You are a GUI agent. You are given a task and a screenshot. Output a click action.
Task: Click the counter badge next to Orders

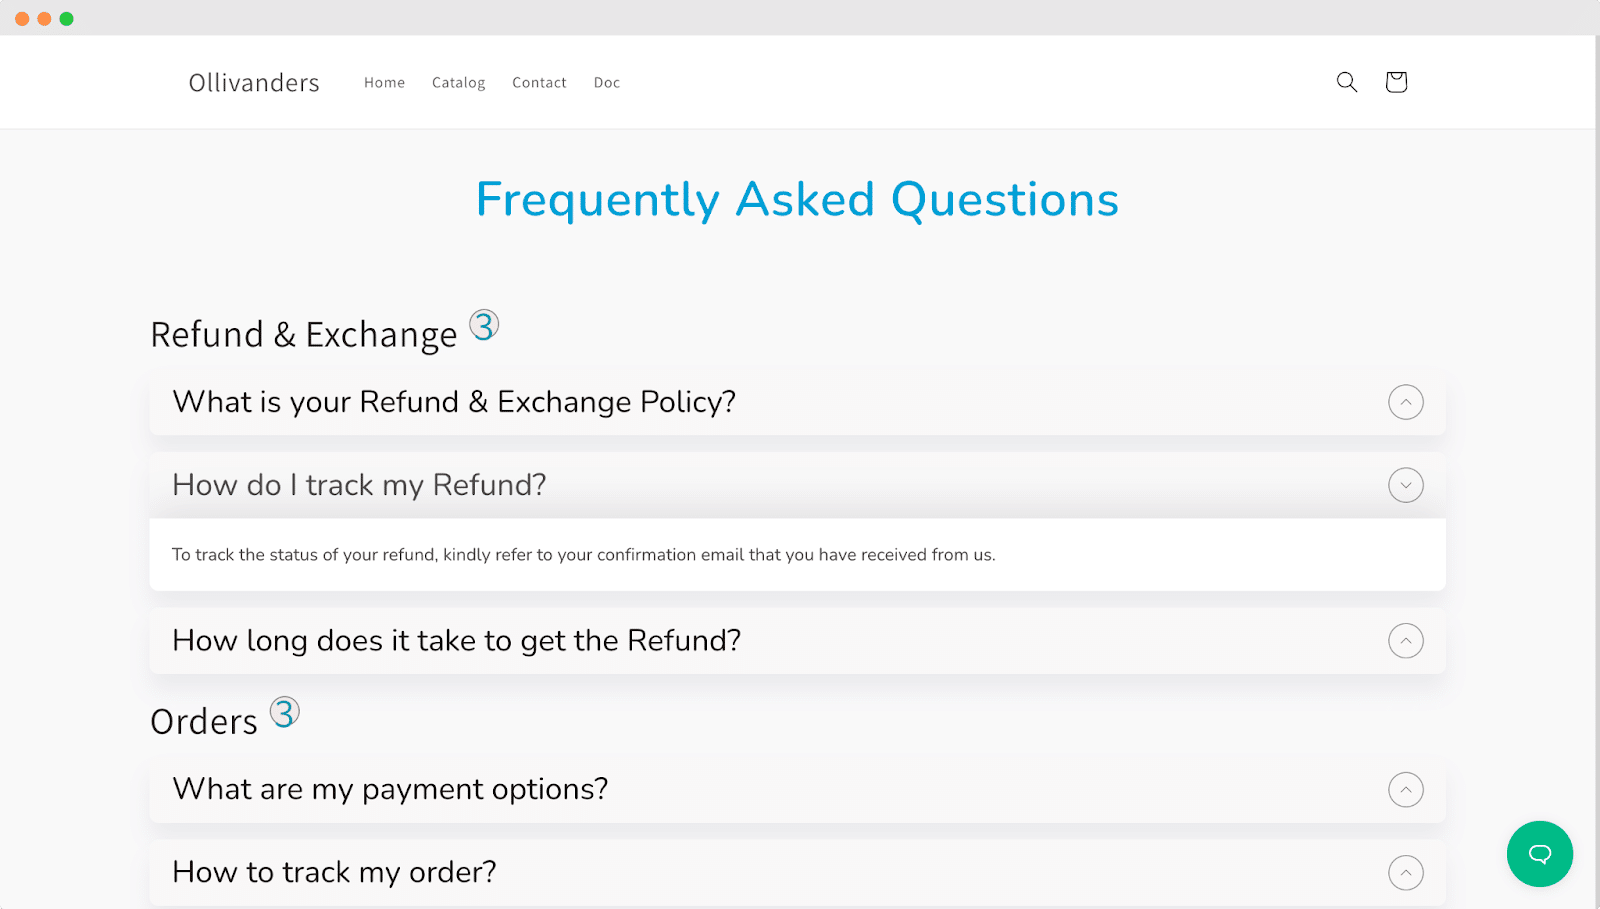(x=283, y=711)
